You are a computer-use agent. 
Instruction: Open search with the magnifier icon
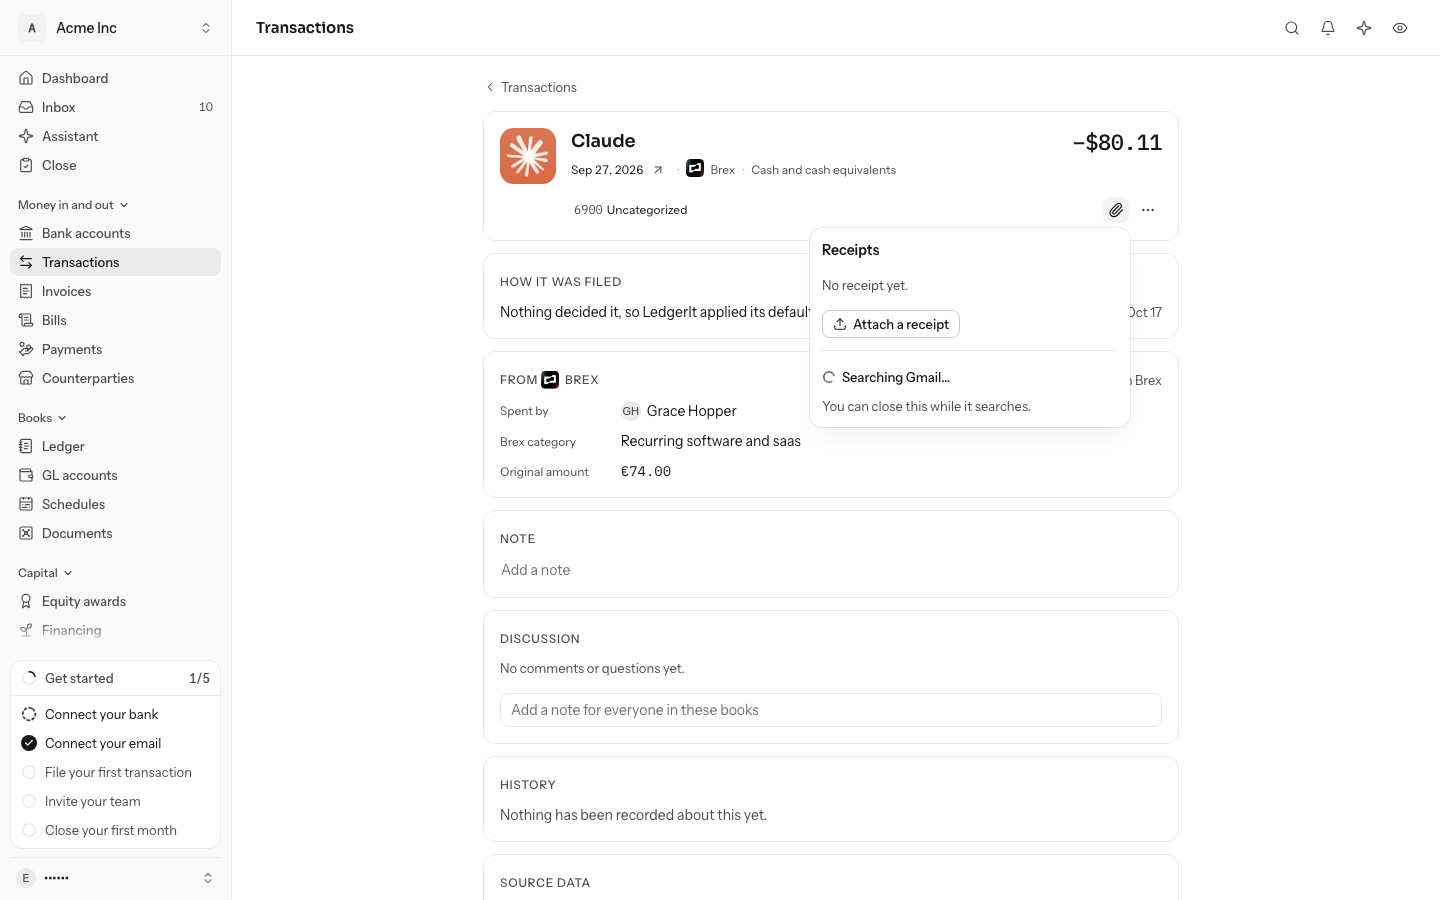click(x=1292, y=28)
